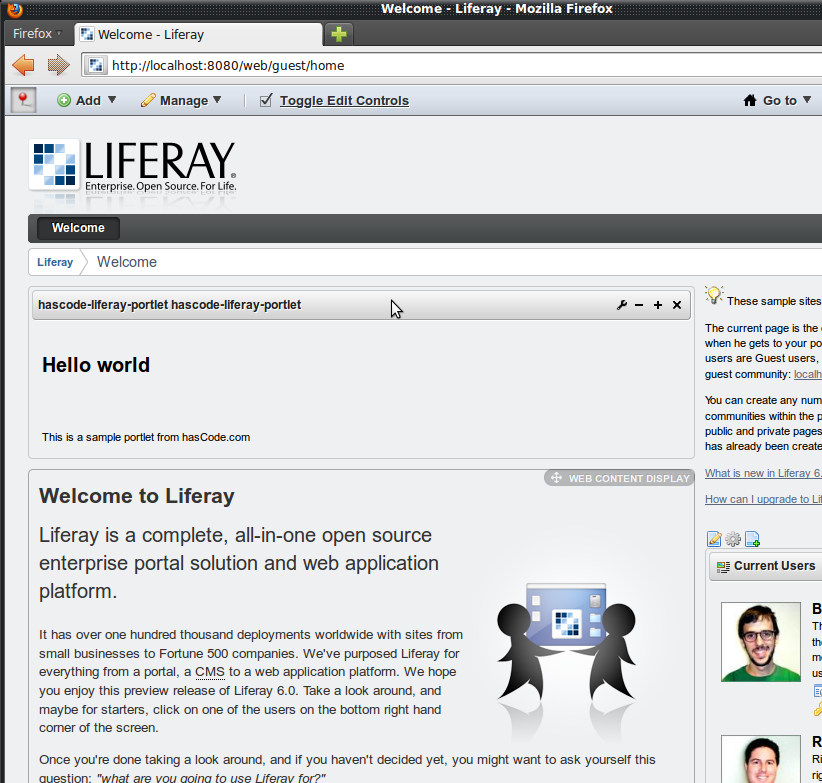The height and width of the screenshot is (783, 822).
Task: Remove the hascode-liferay-portlet with the X icon
Action: pos(677,305)
